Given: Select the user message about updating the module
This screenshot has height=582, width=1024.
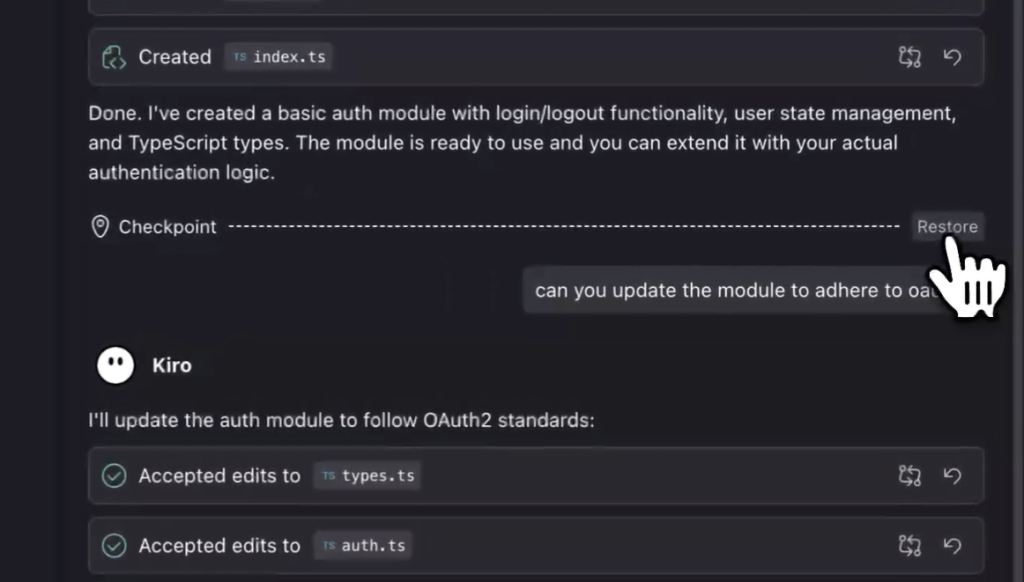Looking at the screenshot, I should 730,291.
